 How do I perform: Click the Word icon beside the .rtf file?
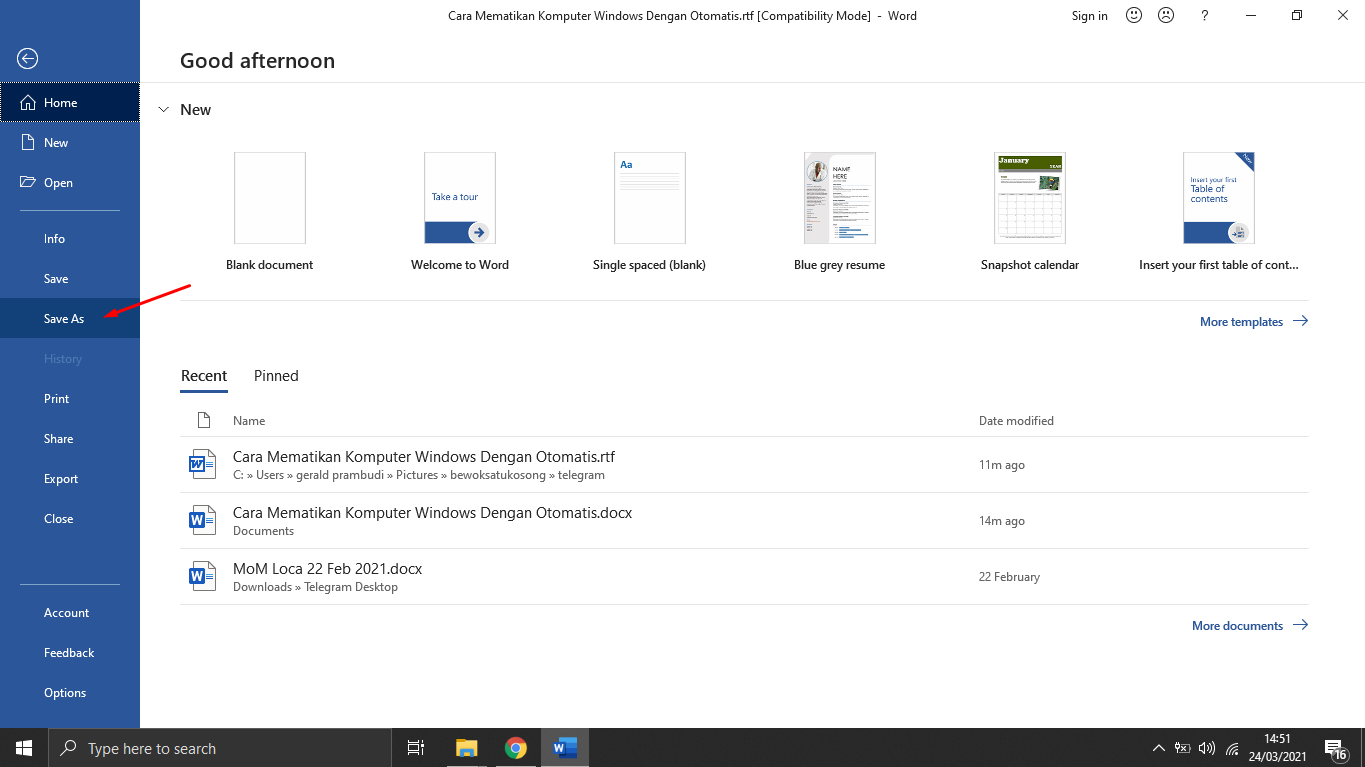(203, 464)
